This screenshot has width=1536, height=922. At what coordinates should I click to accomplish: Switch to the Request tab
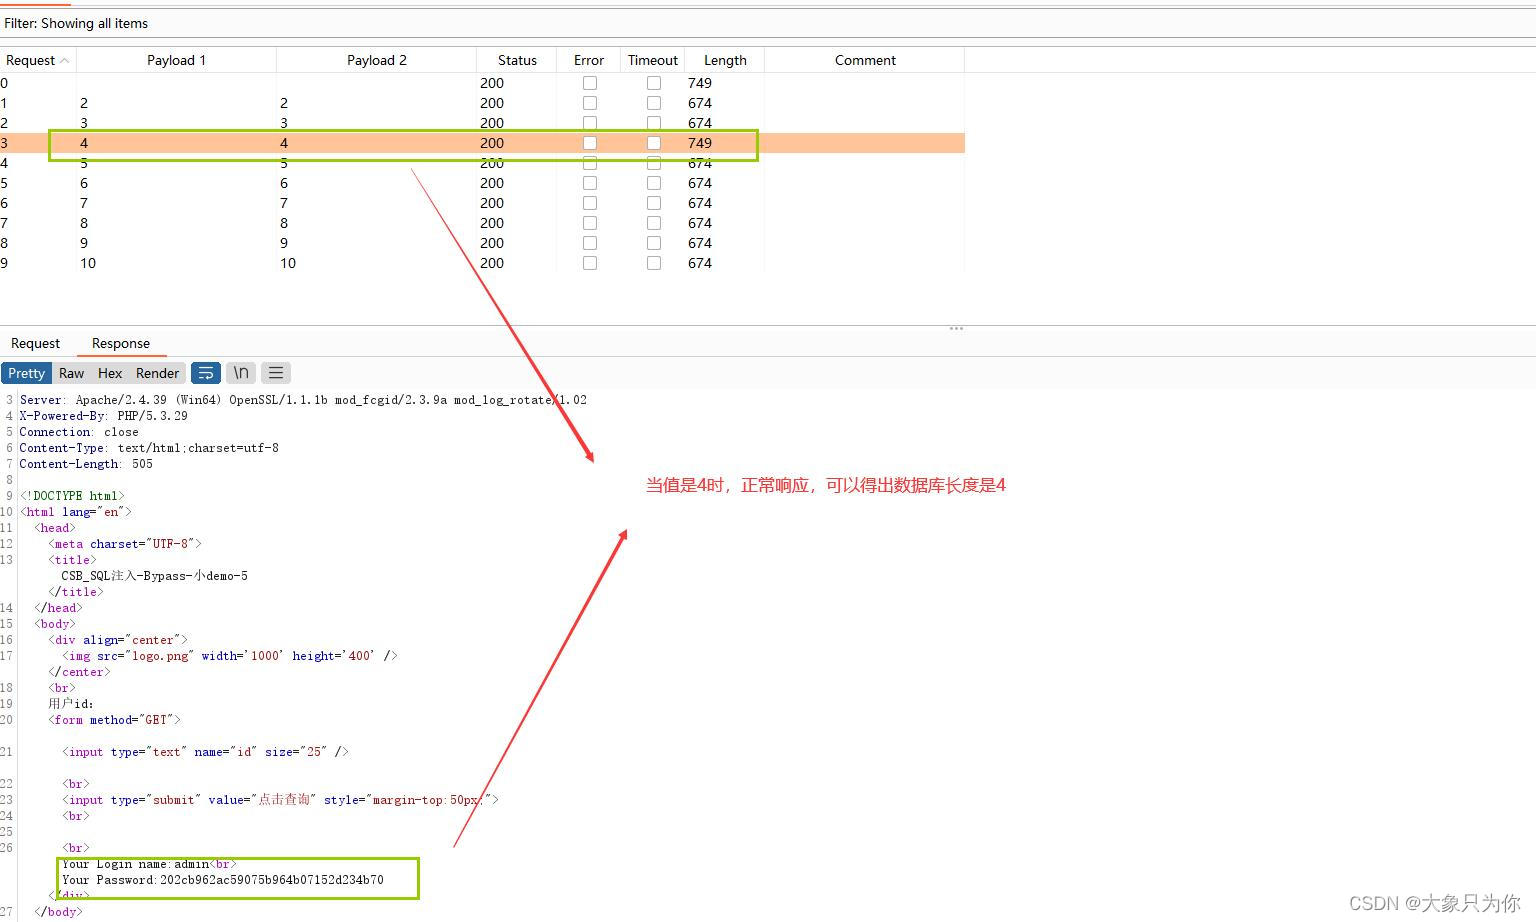(x=35, y=343)
